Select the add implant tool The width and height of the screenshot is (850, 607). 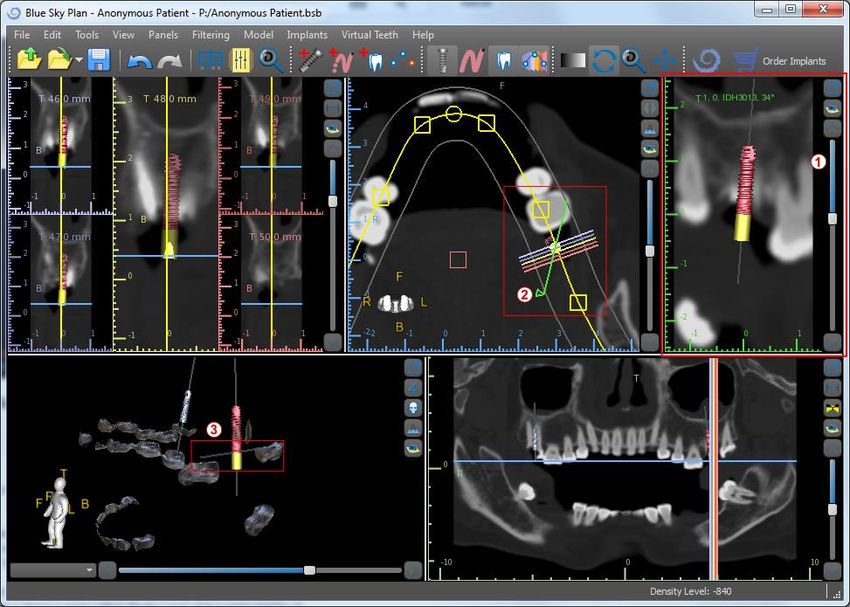pos(311,60)
